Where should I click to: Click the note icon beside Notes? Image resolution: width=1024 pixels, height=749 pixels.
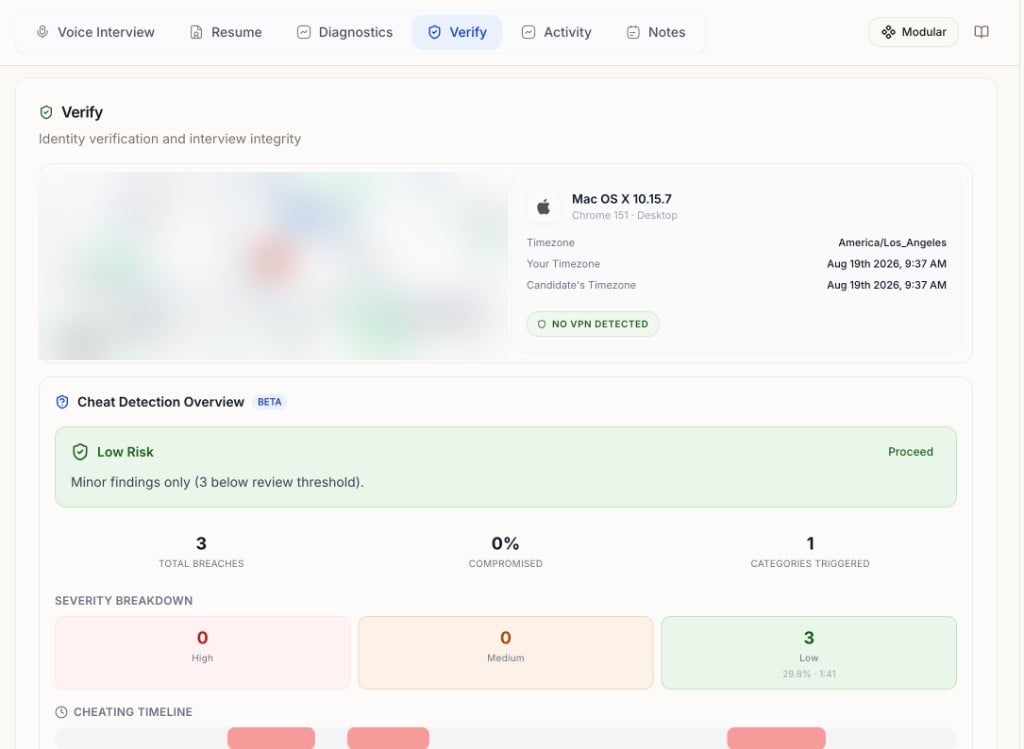(633, 32)
